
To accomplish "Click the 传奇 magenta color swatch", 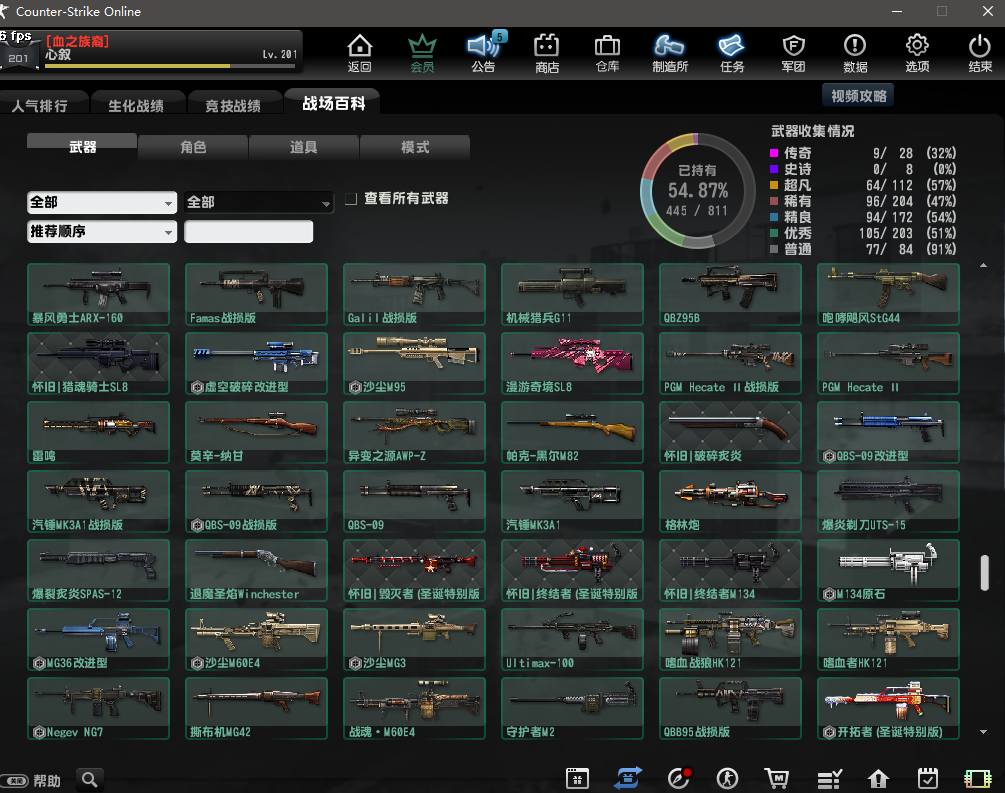I will pyautogui.click(x=774, y=153).
